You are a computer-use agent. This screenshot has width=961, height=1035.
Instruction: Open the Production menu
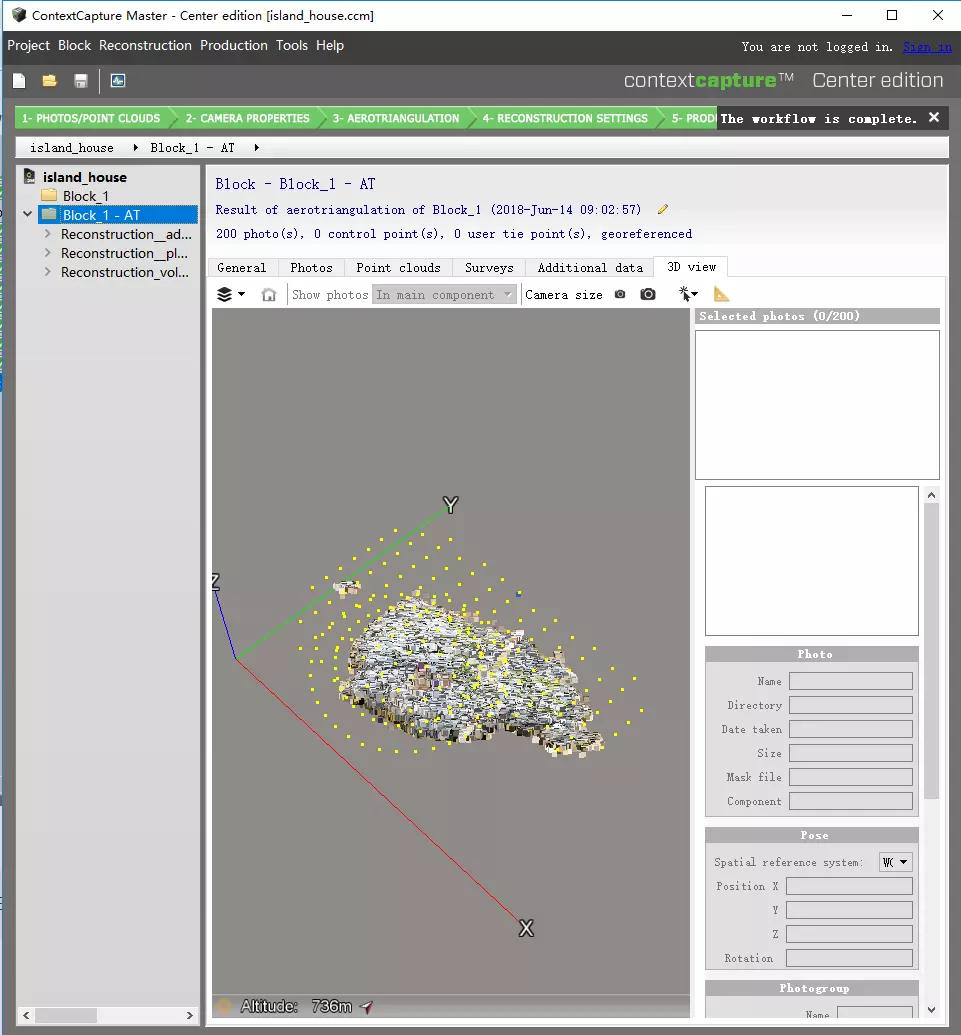[x=234, y=46]
